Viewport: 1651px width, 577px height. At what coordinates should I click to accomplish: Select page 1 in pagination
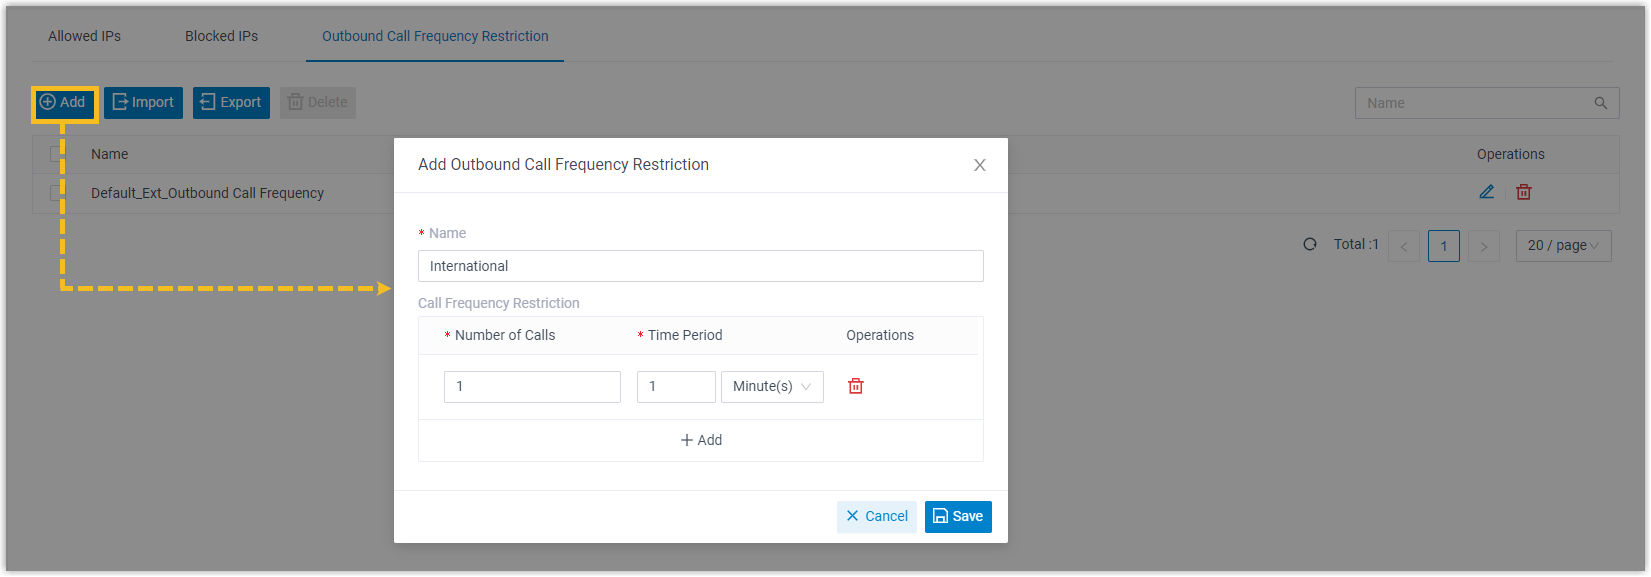pyautogui.click(x=1444, y=246)
